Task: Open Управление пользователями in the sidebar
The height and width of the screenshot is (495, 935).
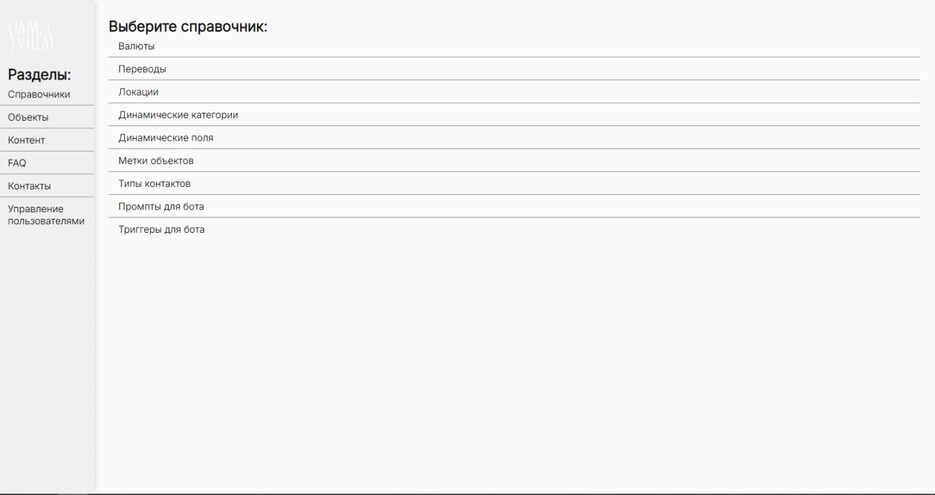Action: [x=46, y=215]
